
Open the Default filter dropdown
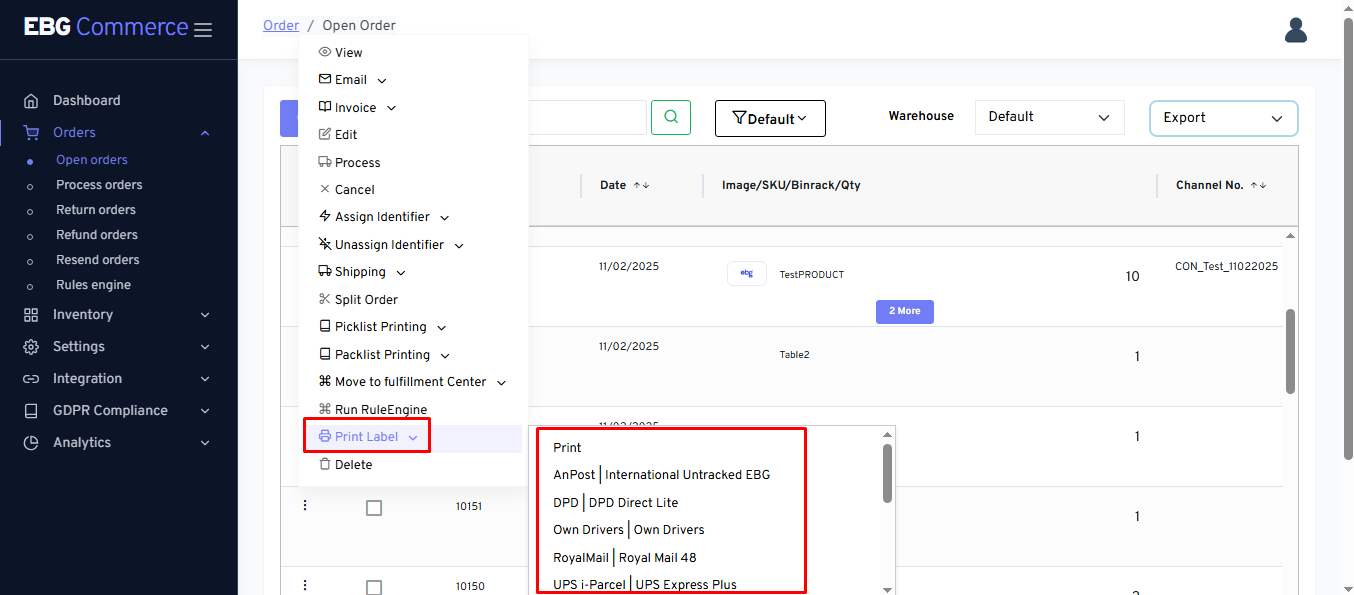769,118
